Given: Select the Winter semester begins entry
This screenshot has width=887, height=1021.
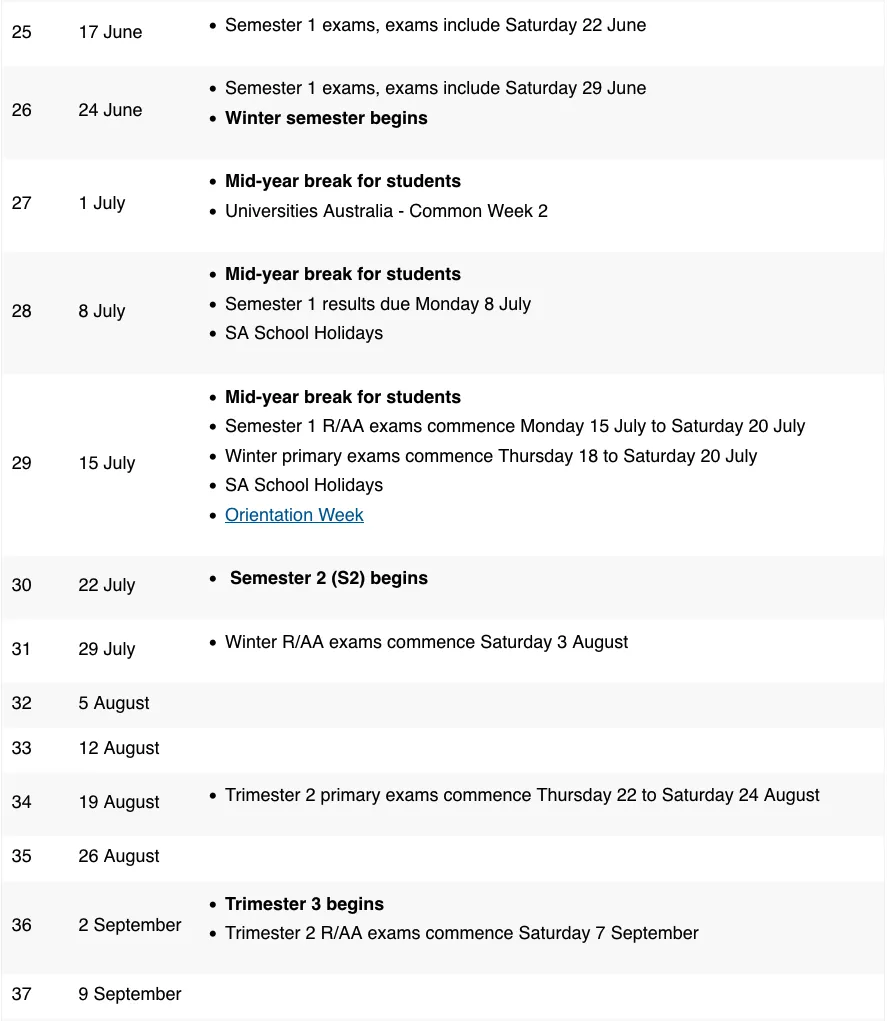Looking at the screenshot, I should [x=326, y=118].
